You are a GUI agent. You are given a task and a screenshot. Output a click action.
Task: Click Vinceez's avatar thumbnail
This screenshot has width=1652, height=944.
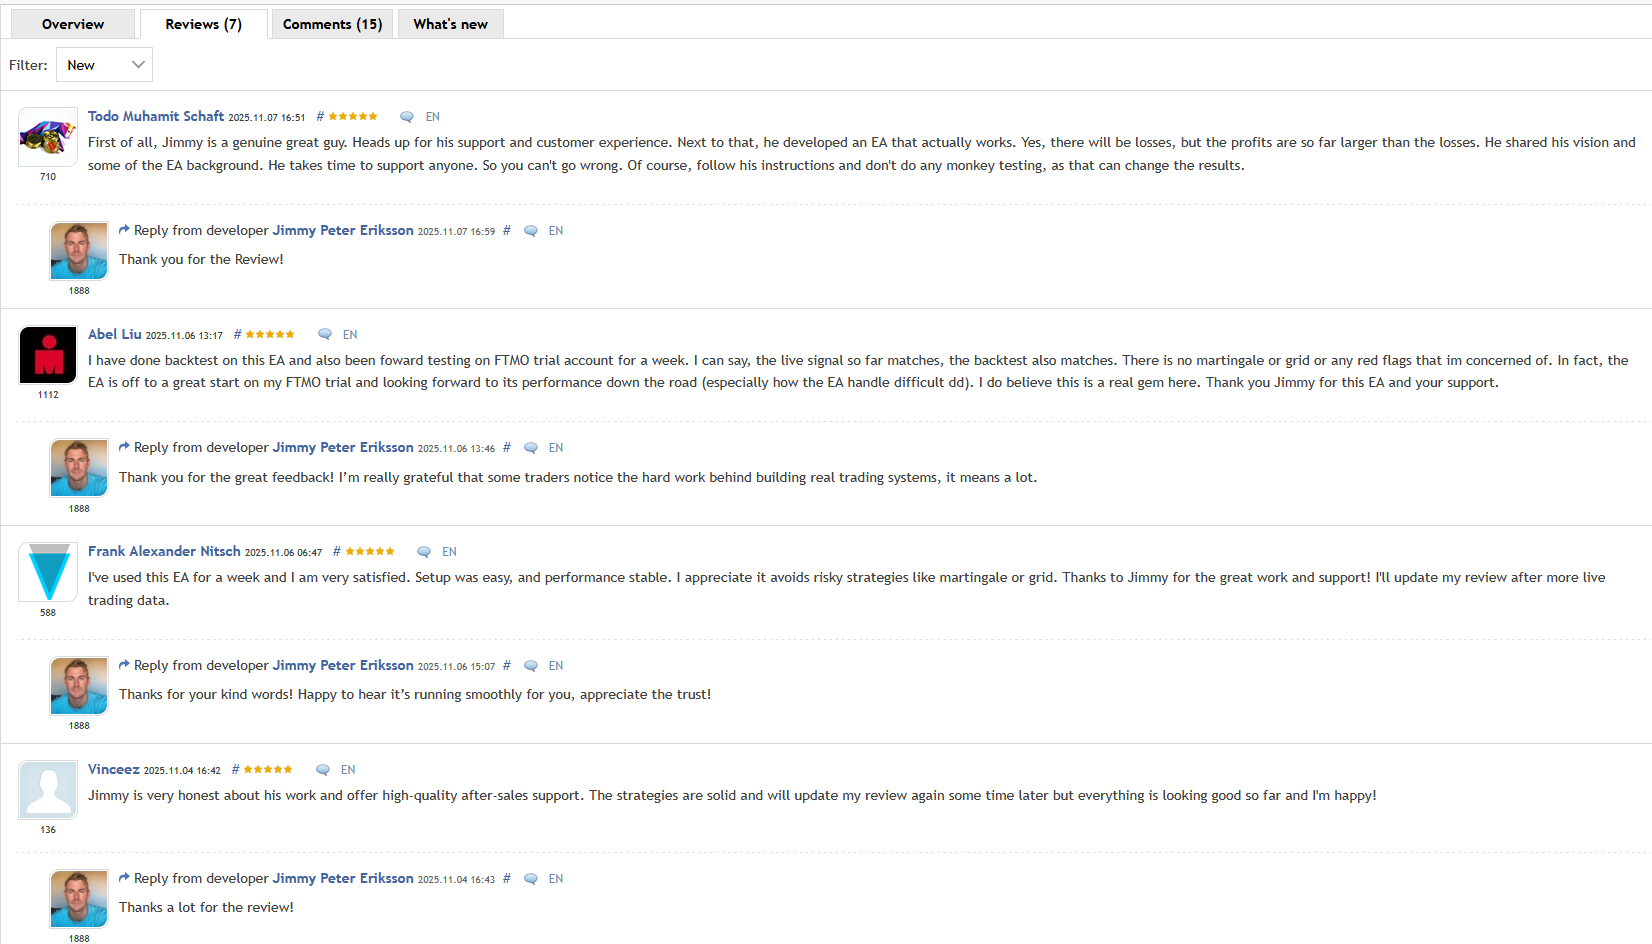pos(47,789)
